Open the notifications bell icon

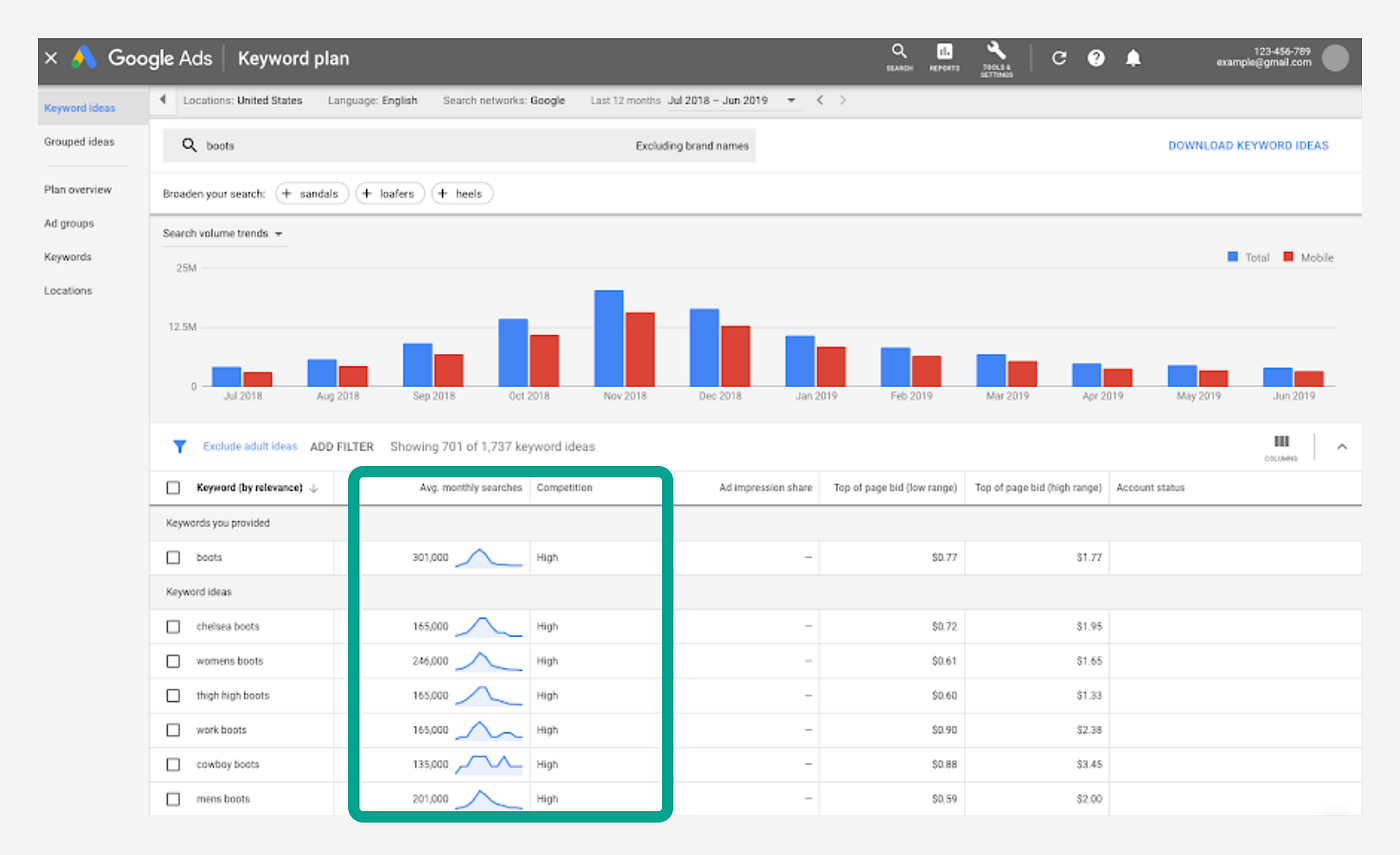pyautogui.click(x=1133, y=58)
